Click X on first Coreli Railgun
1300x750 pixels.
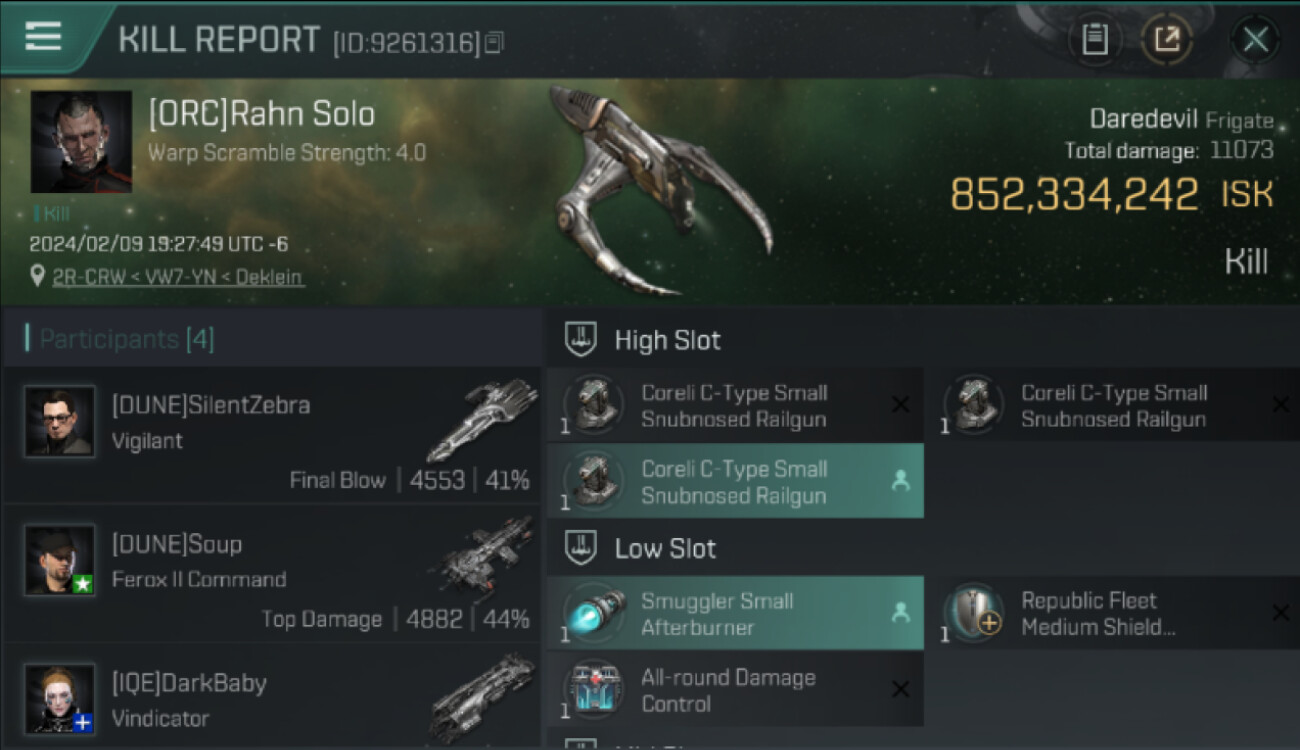tap(900, 405)
